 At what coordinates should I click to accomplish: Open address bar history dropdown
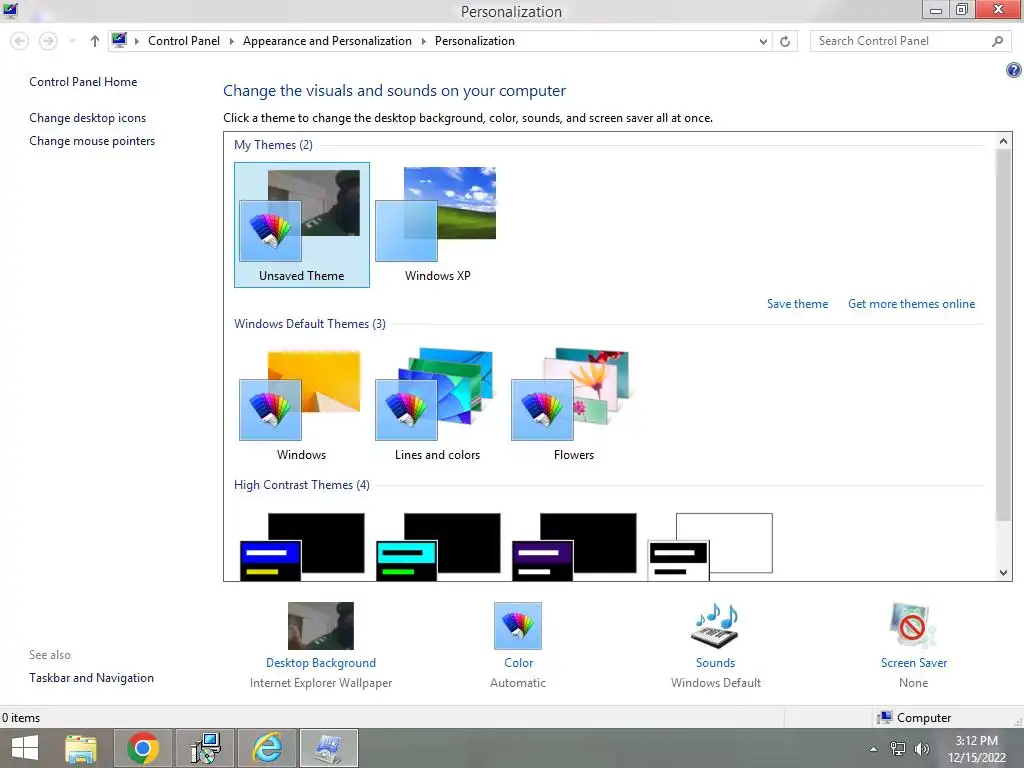pos(763,42)
